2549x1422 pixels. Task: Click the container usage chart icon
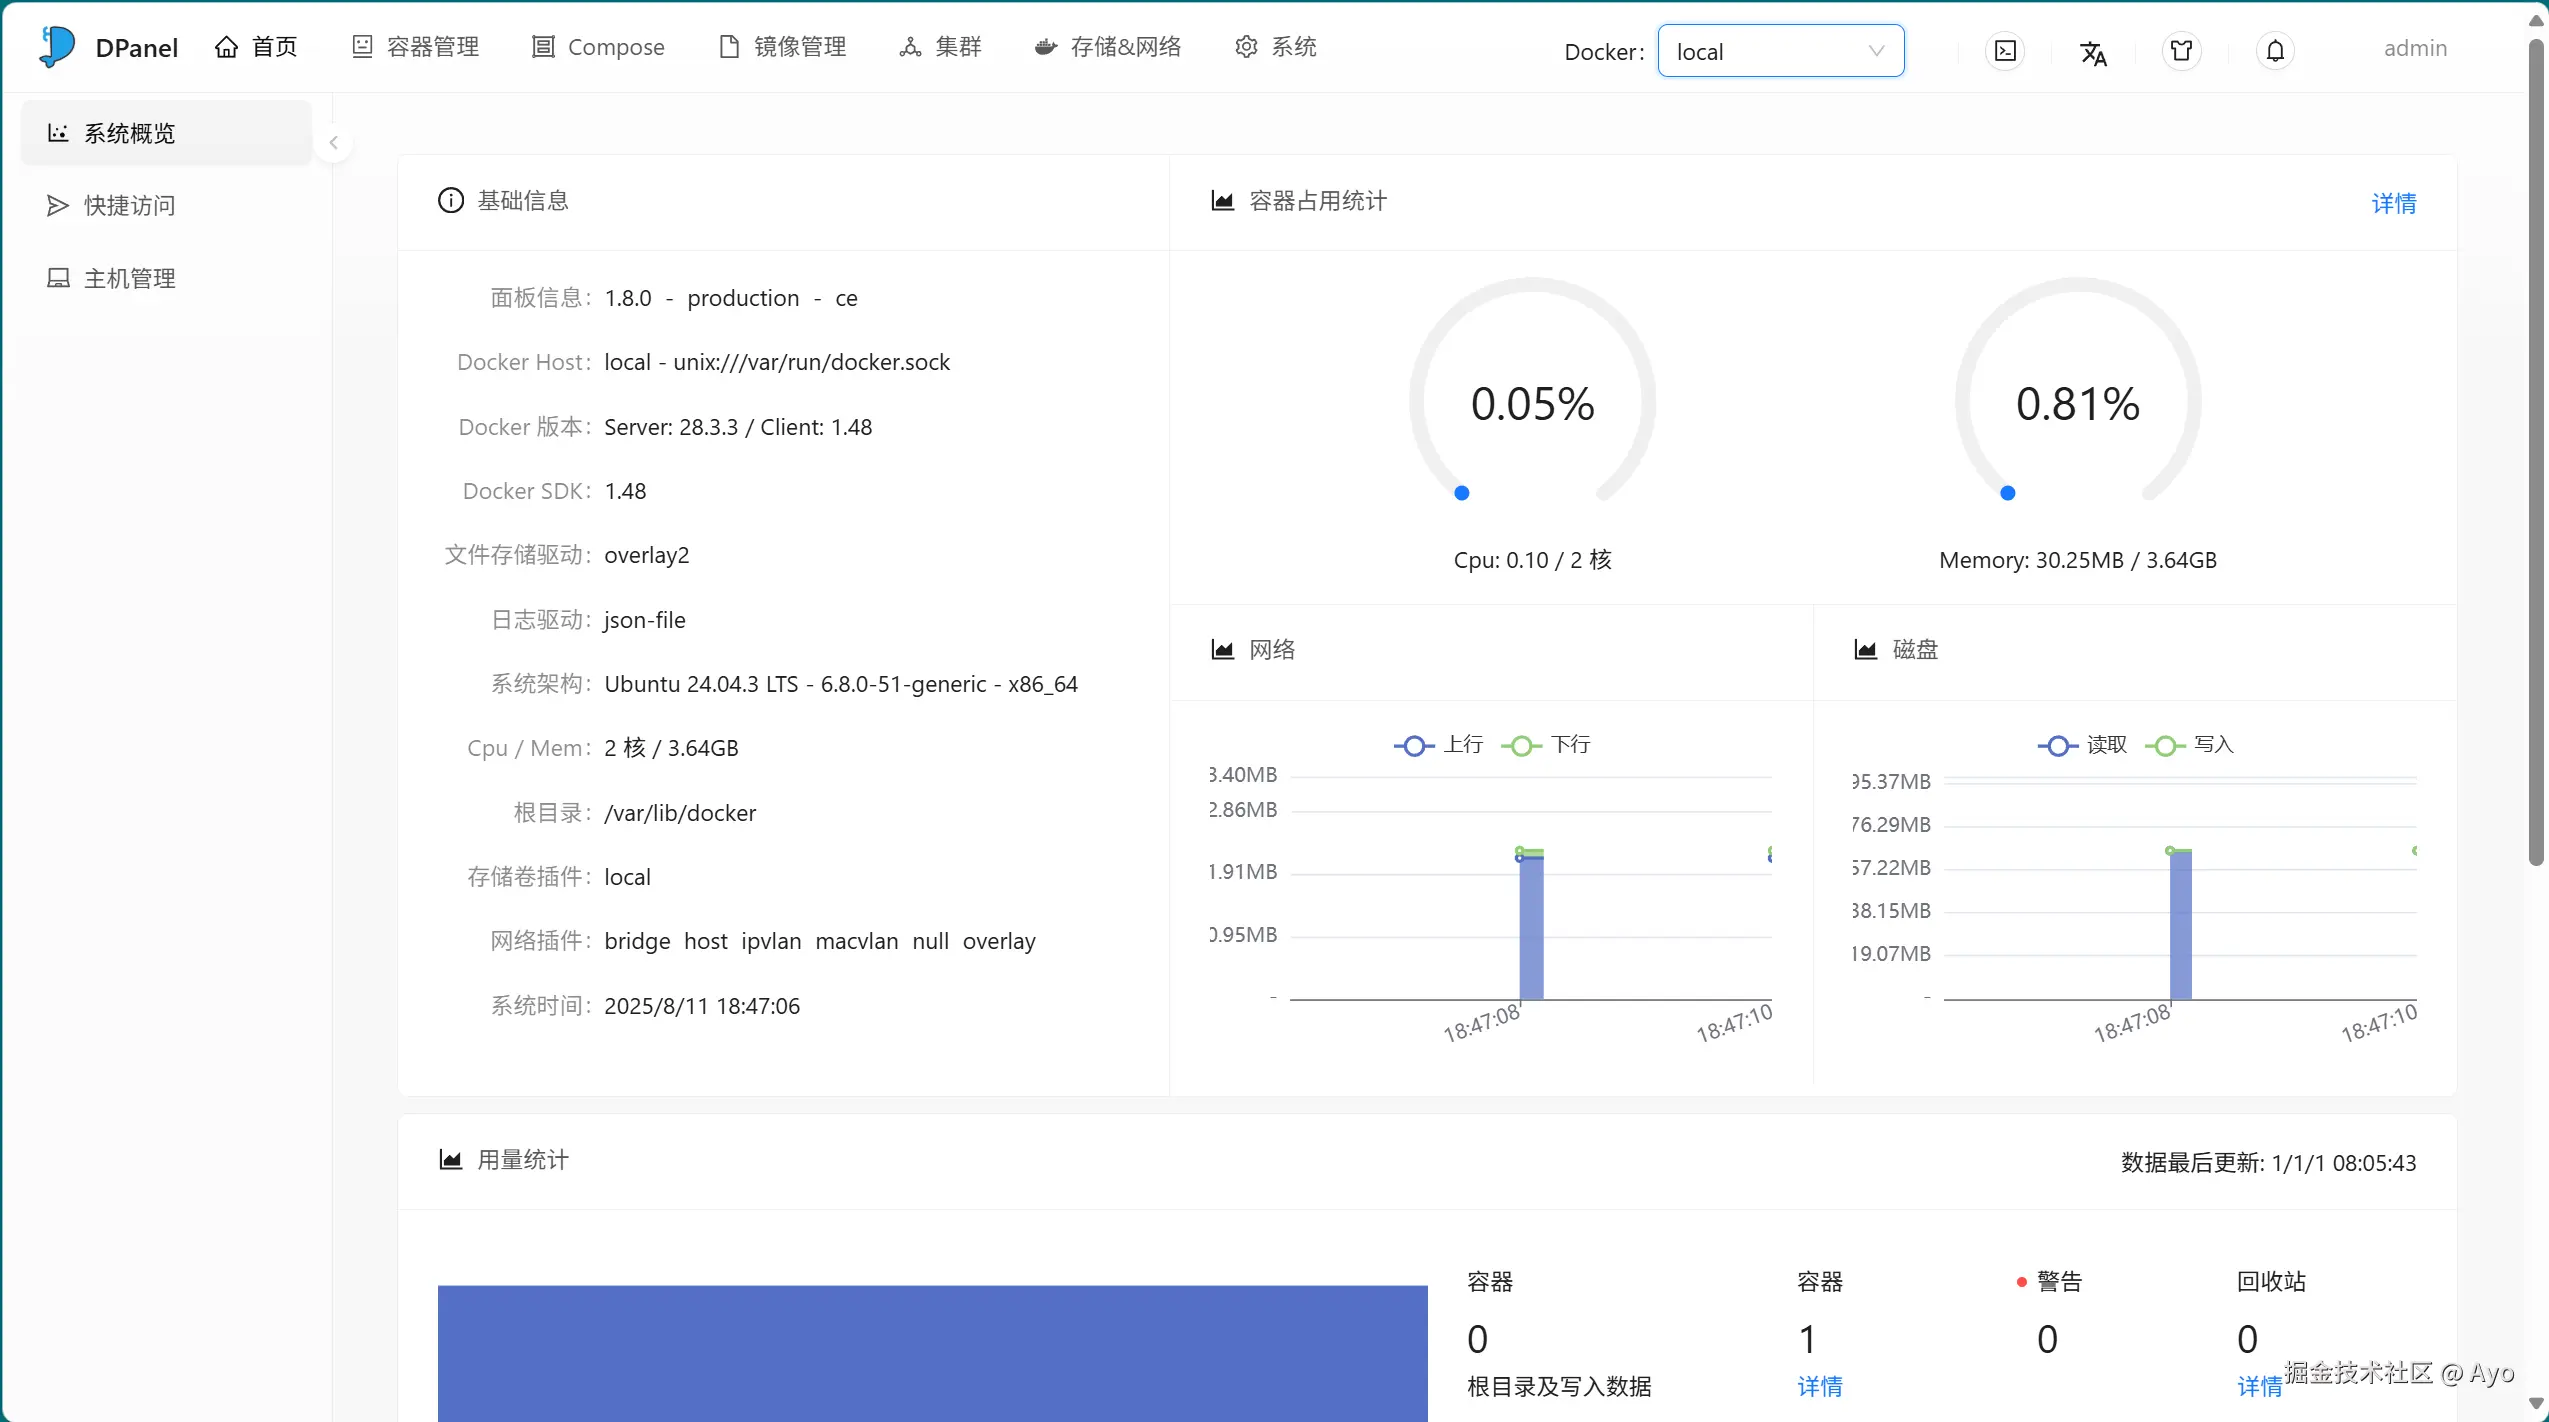[x=1222, y=201]
